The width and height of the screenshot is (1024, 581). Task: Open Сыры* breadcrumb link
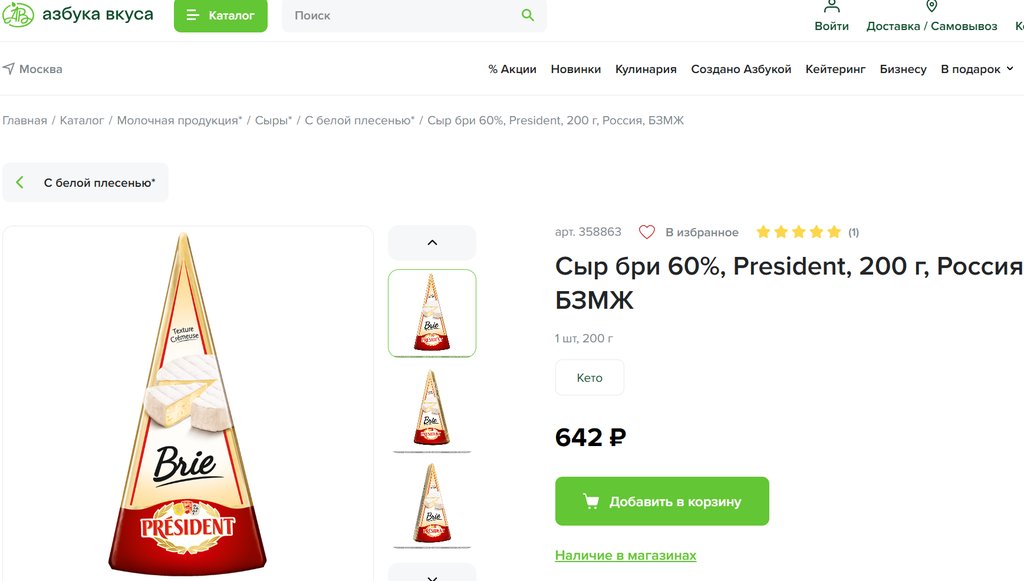[273, 120]
